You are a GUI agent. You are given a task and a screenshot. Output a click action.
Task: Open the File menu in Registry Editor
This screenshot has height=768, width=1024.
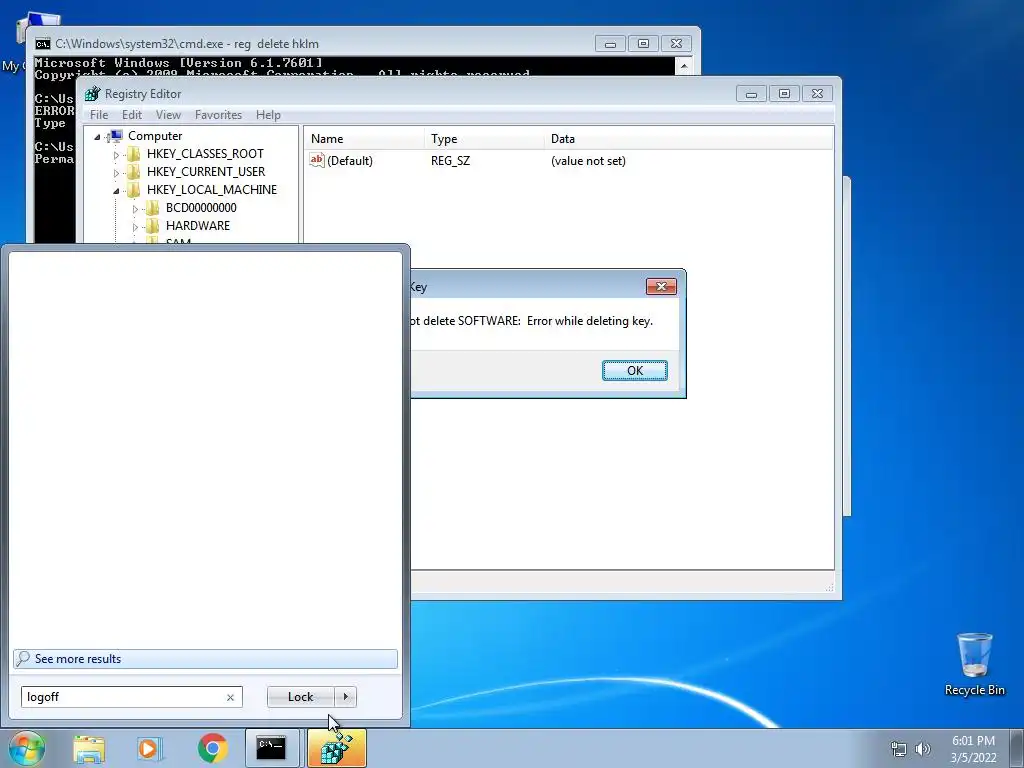click(99, 115)
